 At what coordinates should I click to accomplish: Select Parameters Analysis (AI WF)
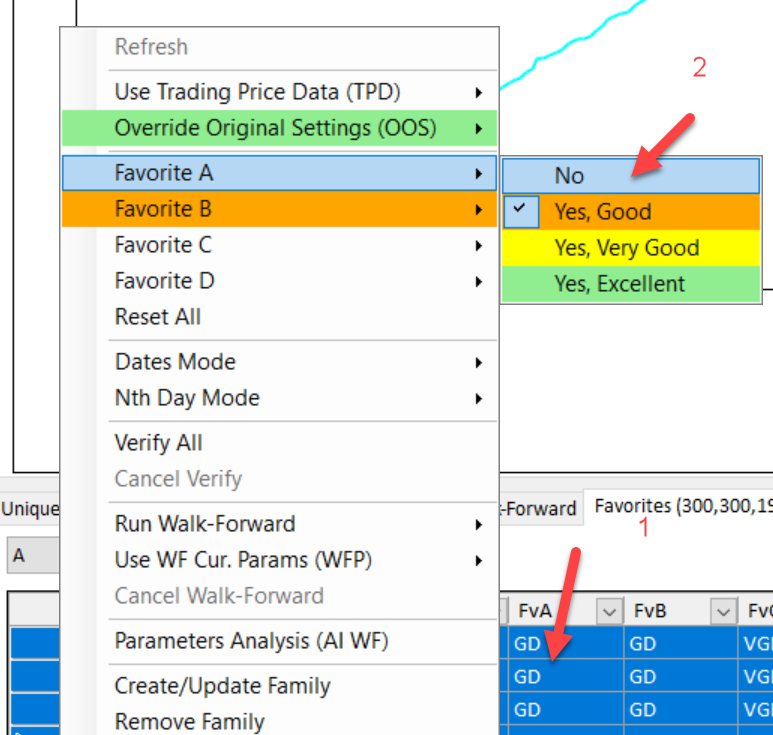tap(251, 641)
